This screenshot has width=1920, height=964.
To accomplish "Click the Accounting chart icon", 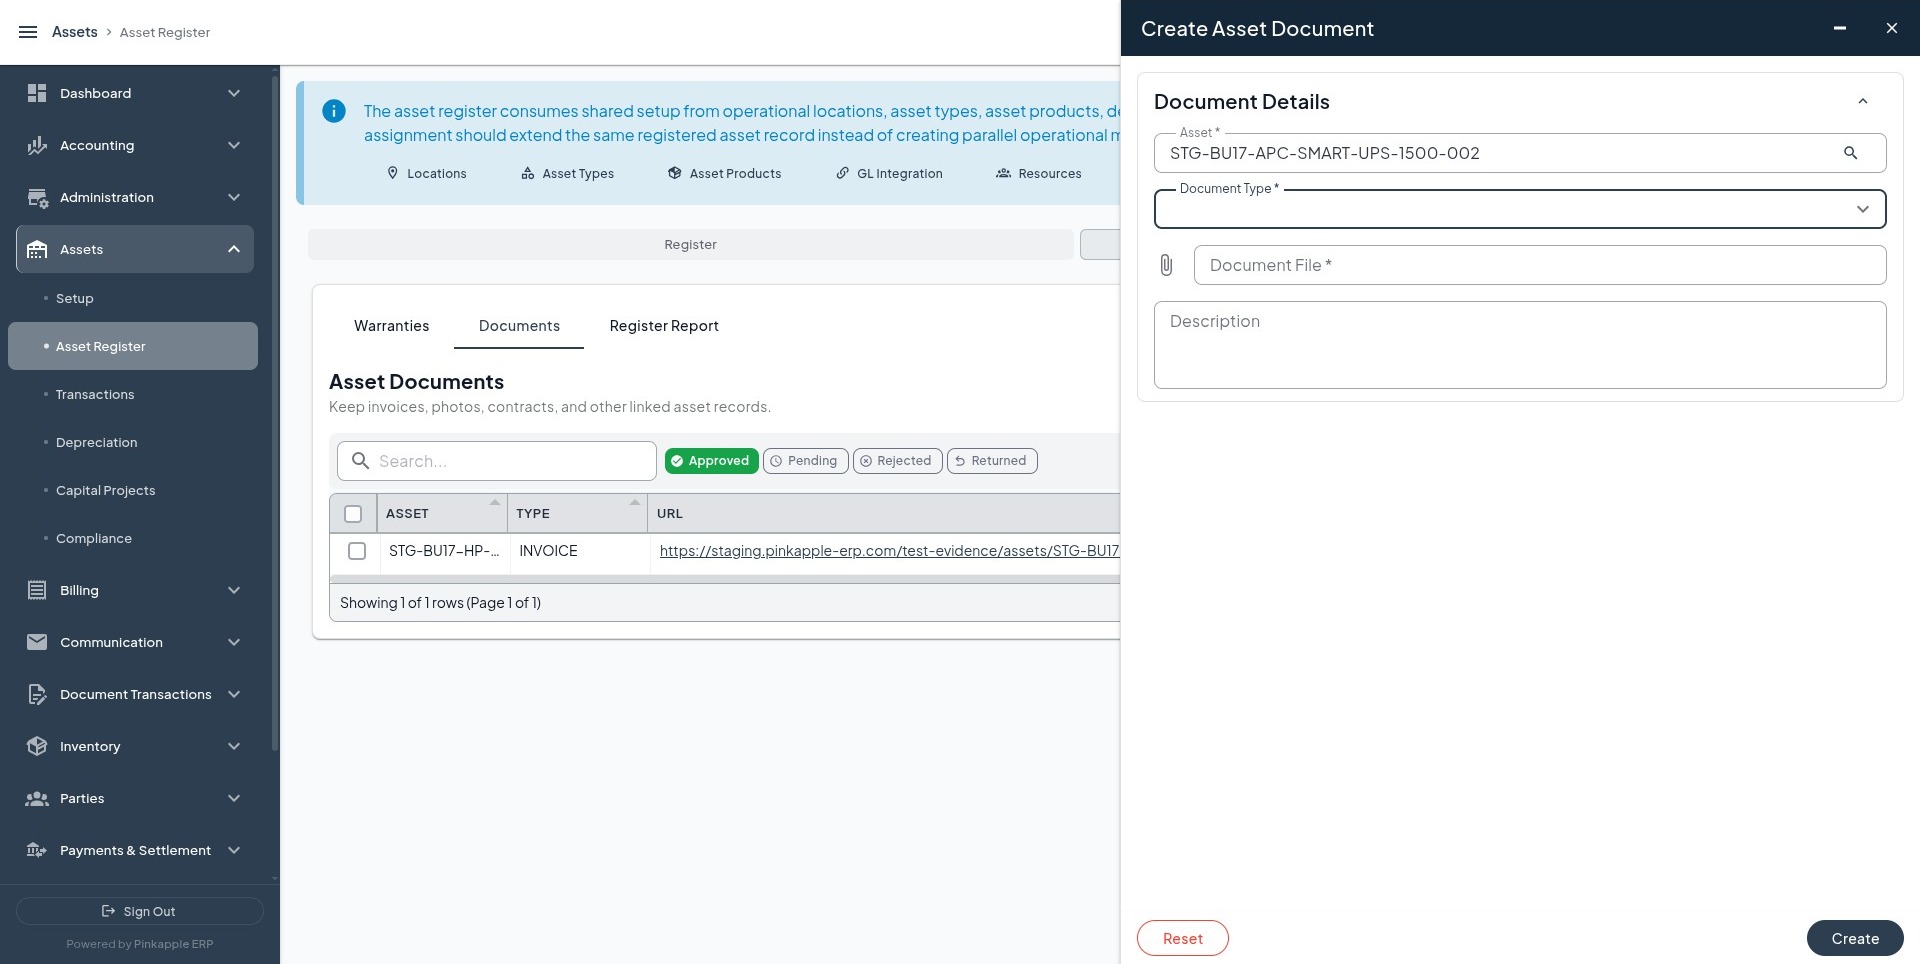I will (x=37, y=145).
